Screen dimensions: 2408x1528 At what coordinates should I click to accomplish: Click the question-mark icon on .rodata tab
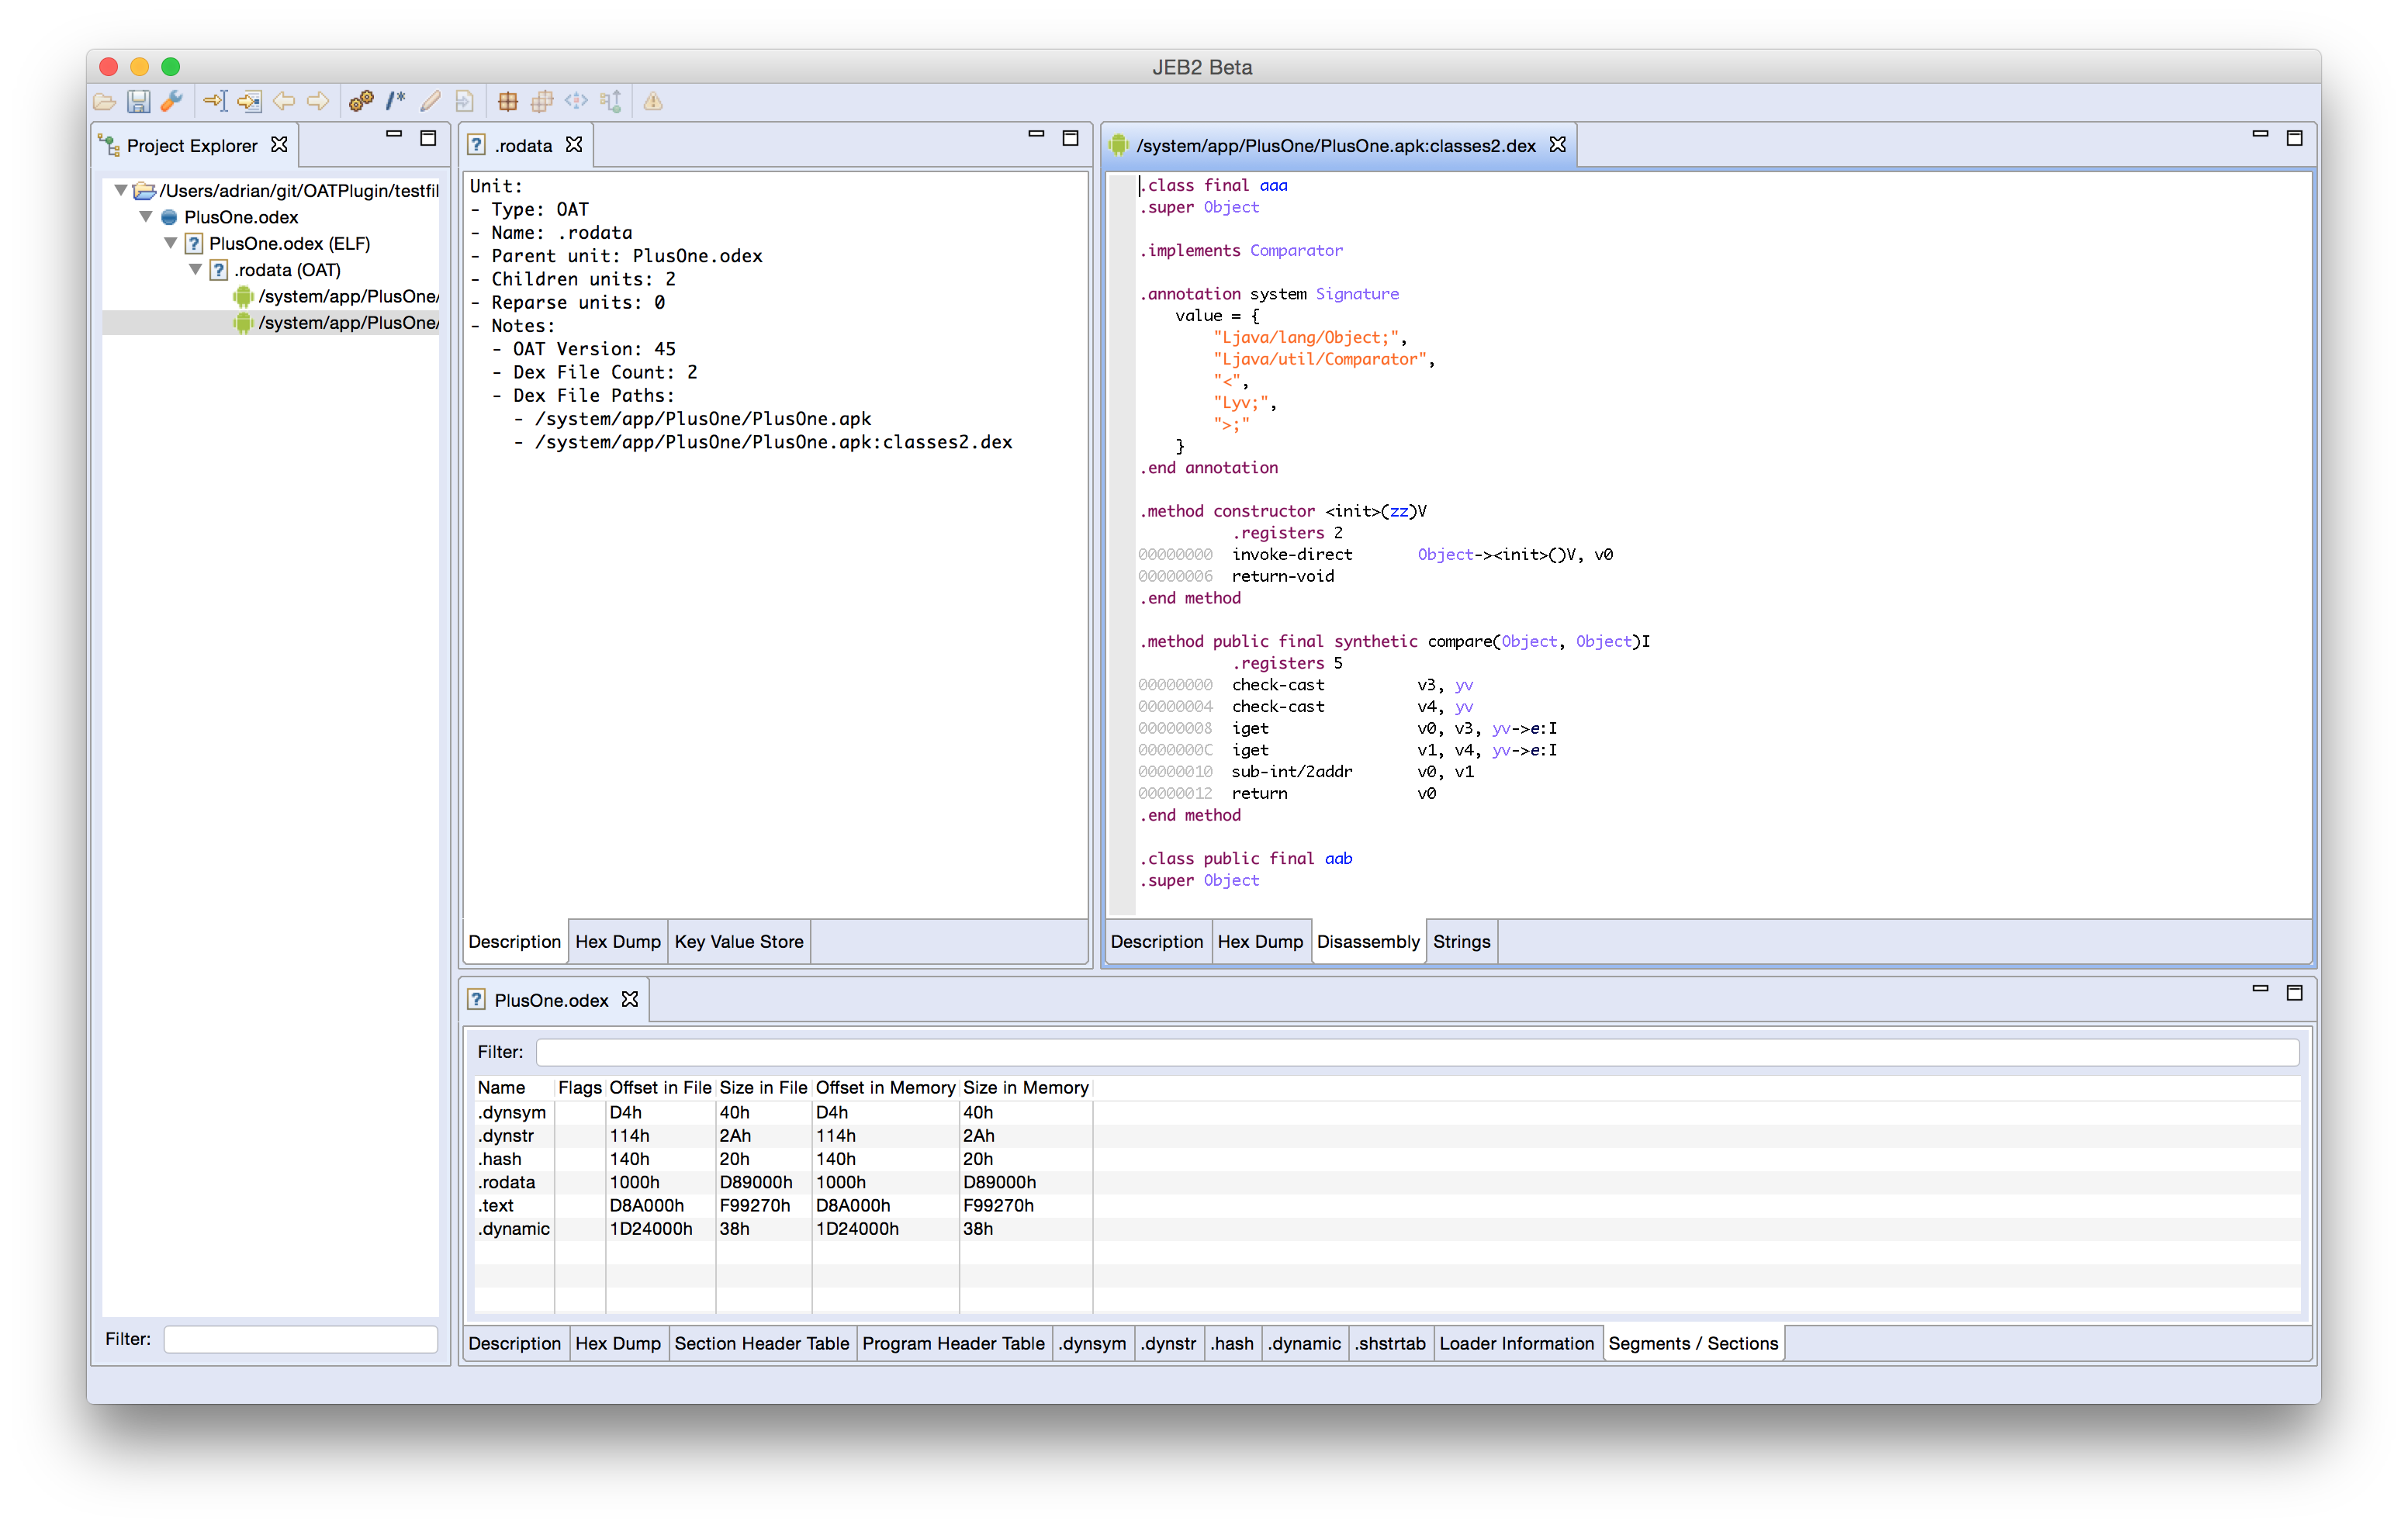[477, 145]
